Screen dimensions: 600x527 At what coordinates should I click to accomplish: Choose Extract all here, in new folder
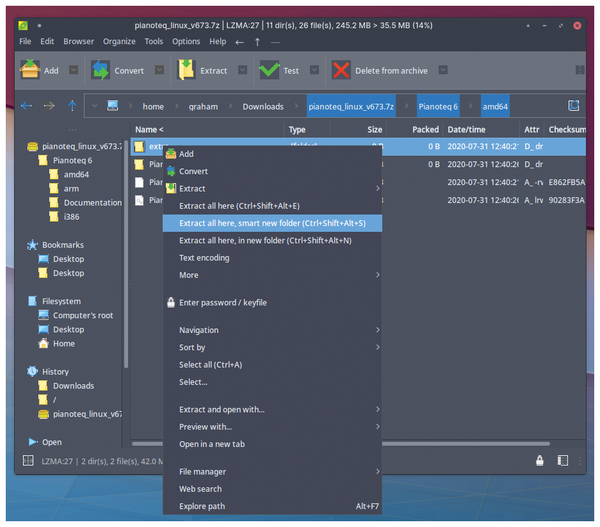(272, 240)
